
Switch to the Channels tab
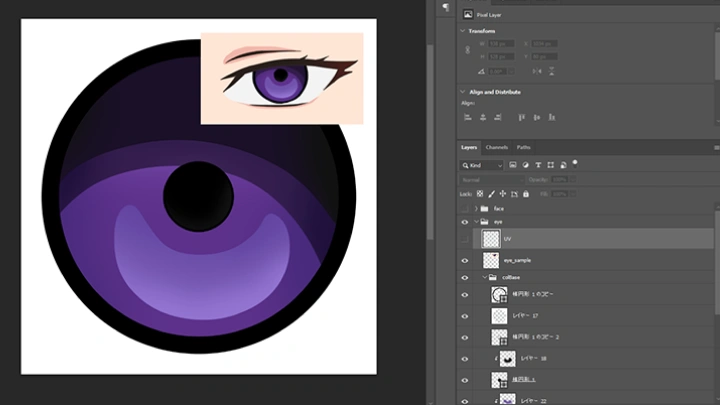497,147
